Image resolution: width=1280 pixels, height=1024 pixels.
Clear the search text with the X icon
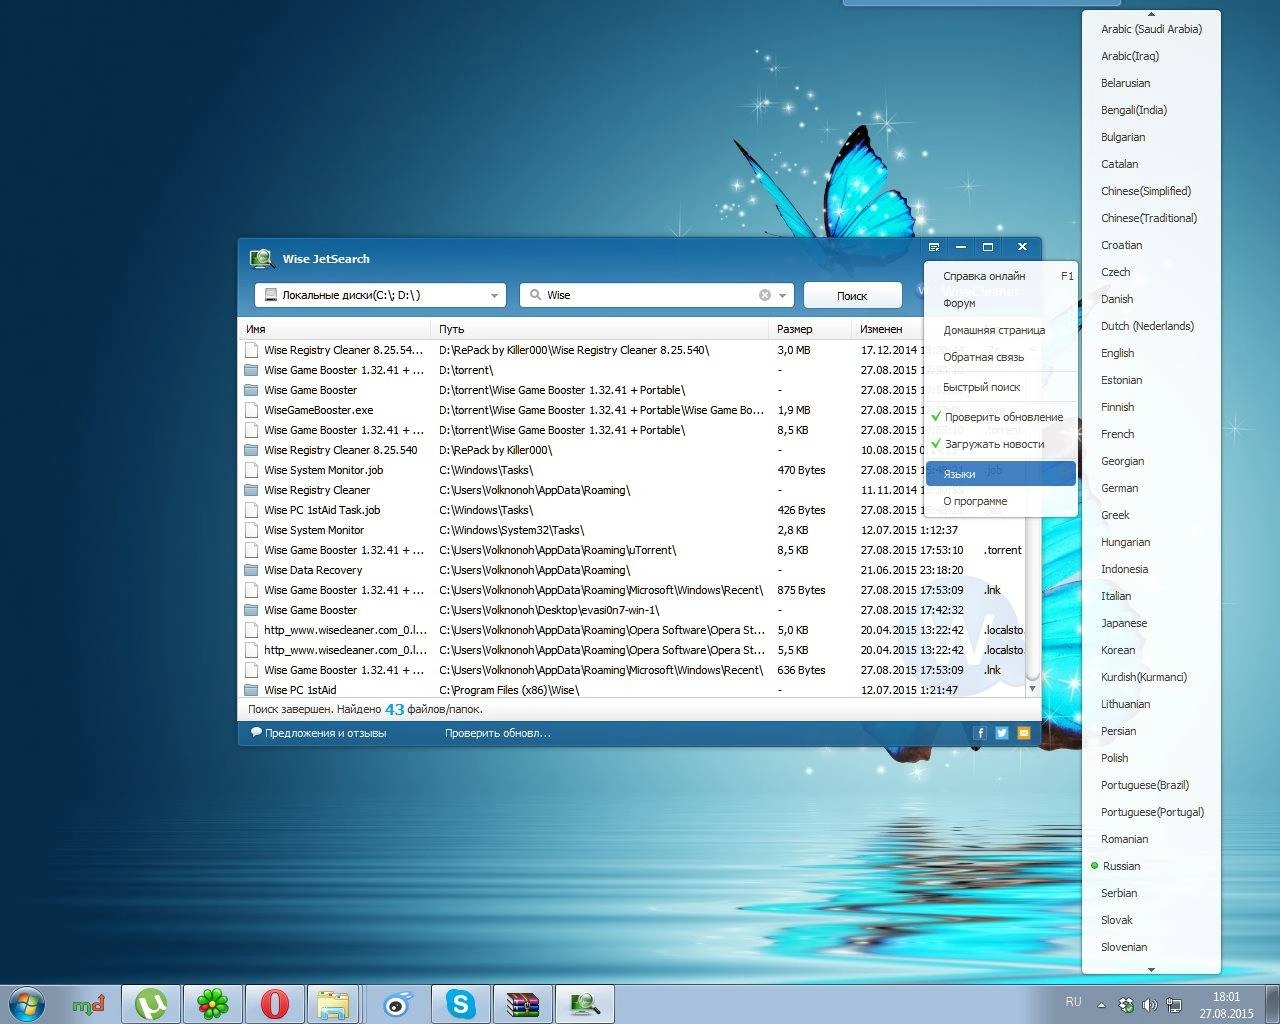(x=765, y=295)
